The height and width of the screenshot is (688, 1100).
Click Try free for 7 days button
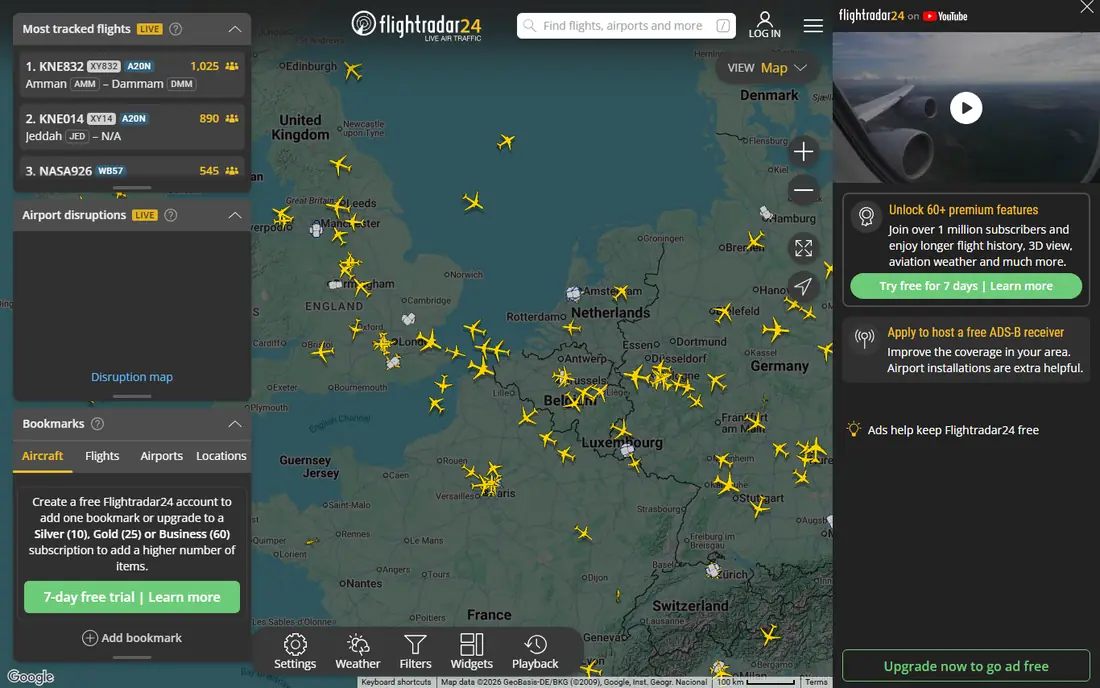tap(966, 286)
